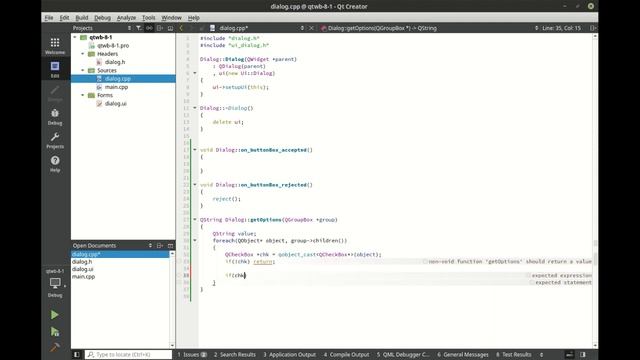Go forward in editor navigation history
The image size is (640, 360).
click(191, 28)
